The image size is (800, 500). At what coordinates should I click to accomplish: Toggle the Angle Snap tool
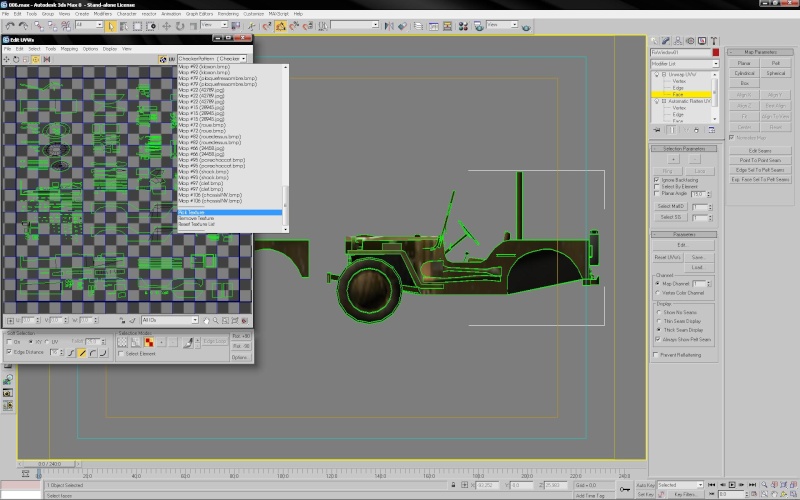pos(280,26)
